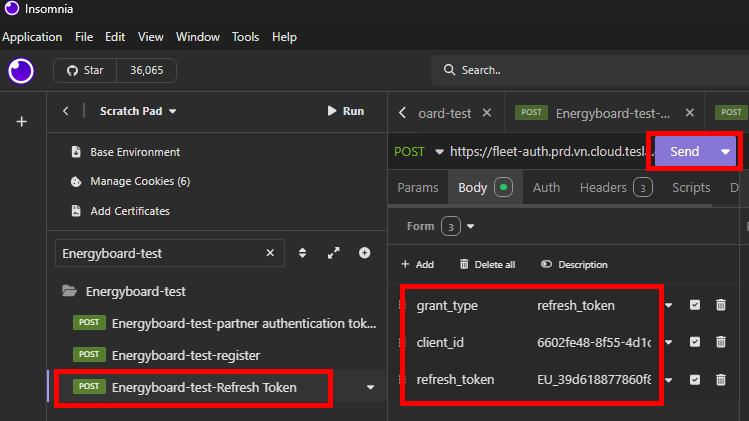The height and width of the screenshot is (421, 749).
Task: Switch to the Params tab
Action: 417,188
